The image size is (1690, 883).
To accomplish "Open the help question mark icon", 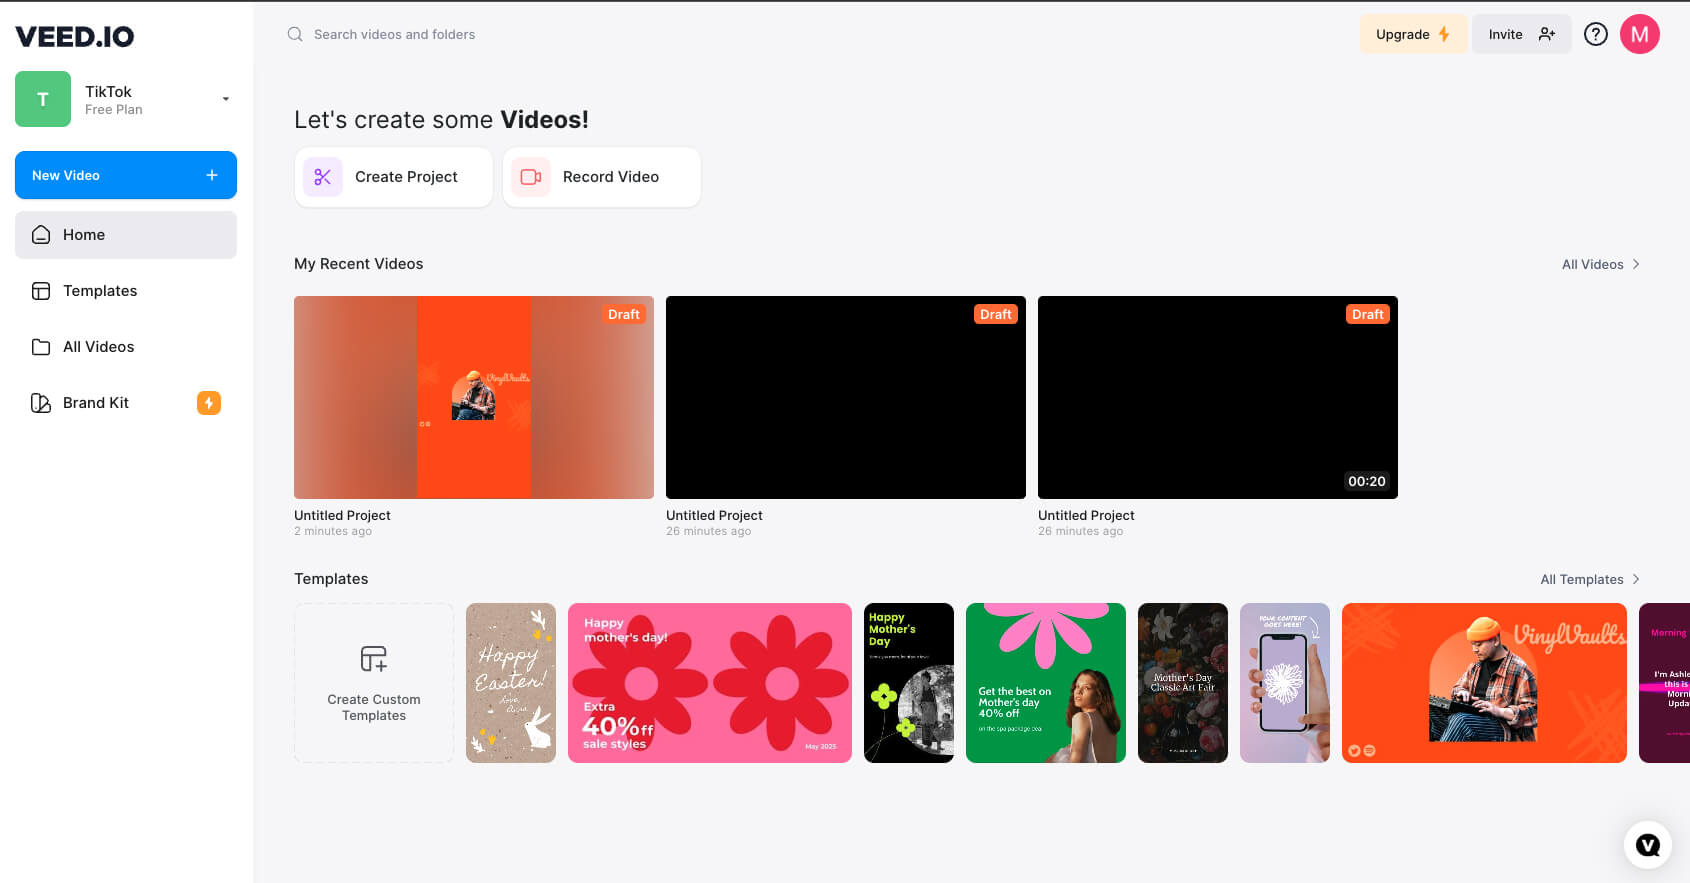I will (x=1596, y=34).
